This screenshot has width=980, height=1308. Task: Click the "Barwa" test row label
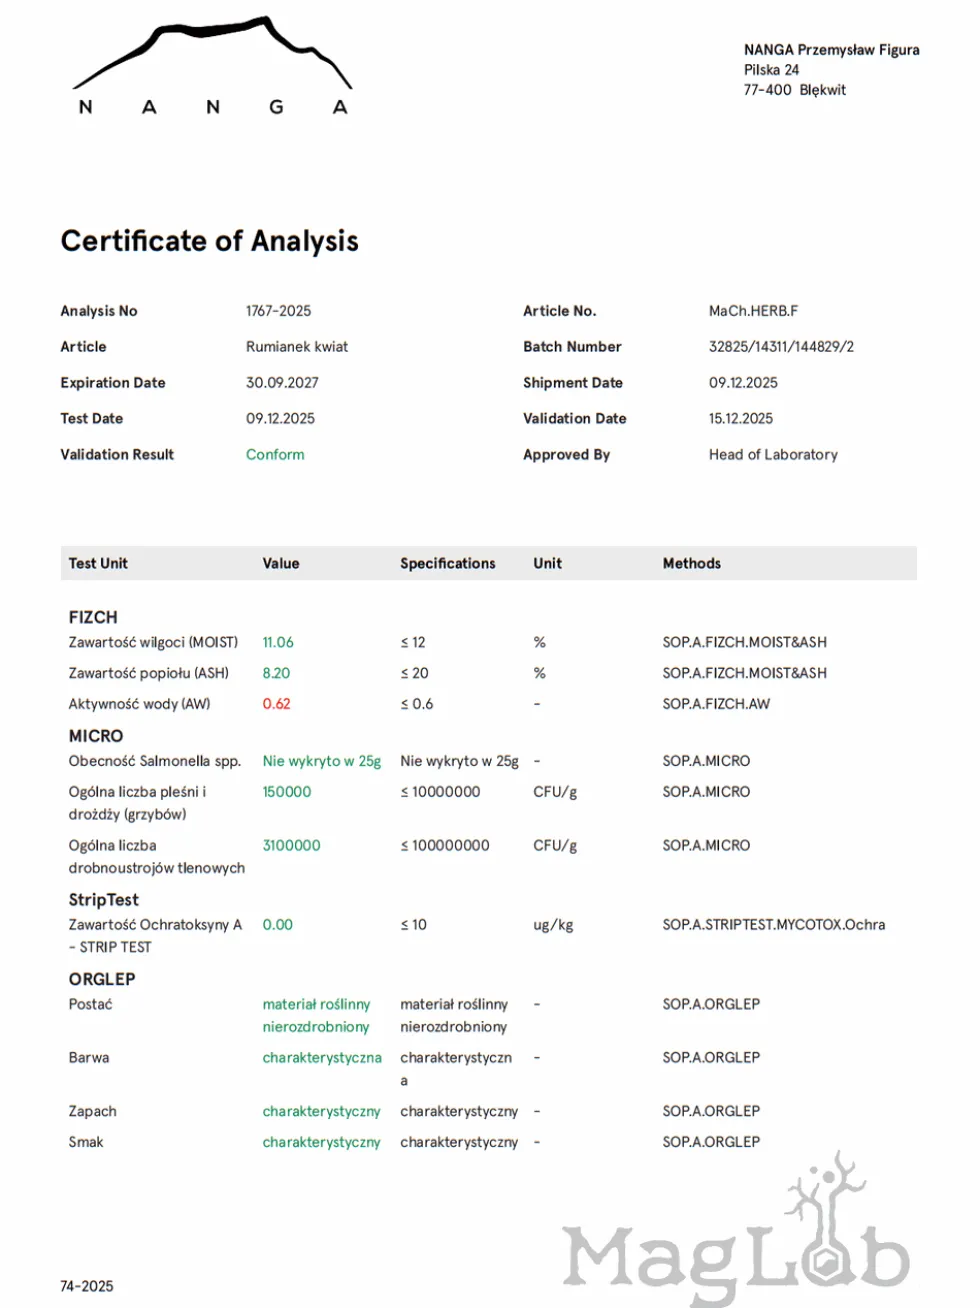tap(89, 1058)
